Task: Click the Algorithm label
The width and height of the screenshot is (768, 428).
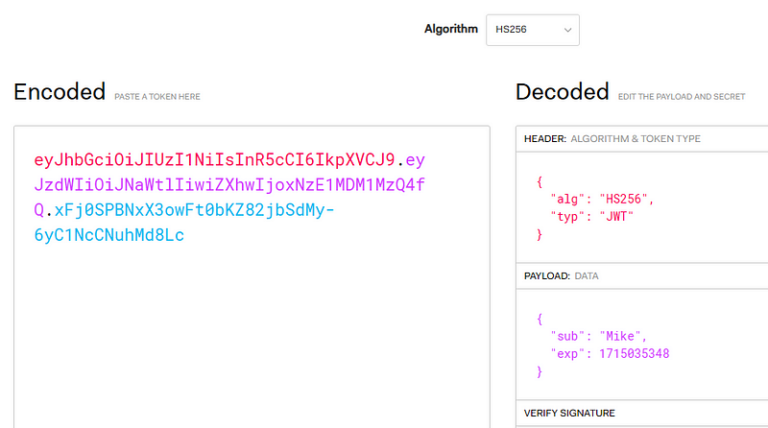Action: (451, 29)
